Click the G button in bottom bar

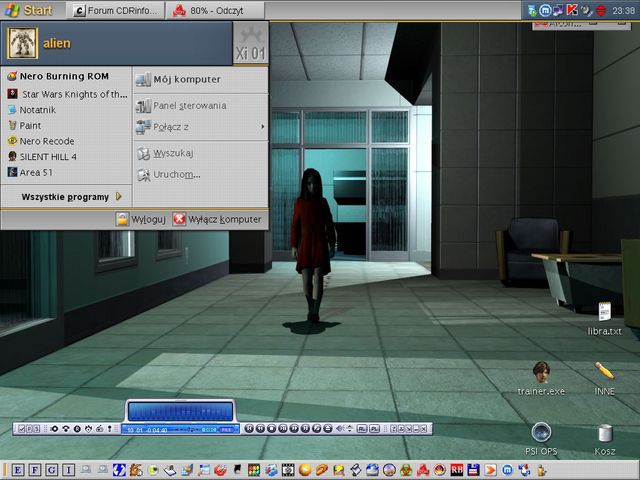(51, 470)
